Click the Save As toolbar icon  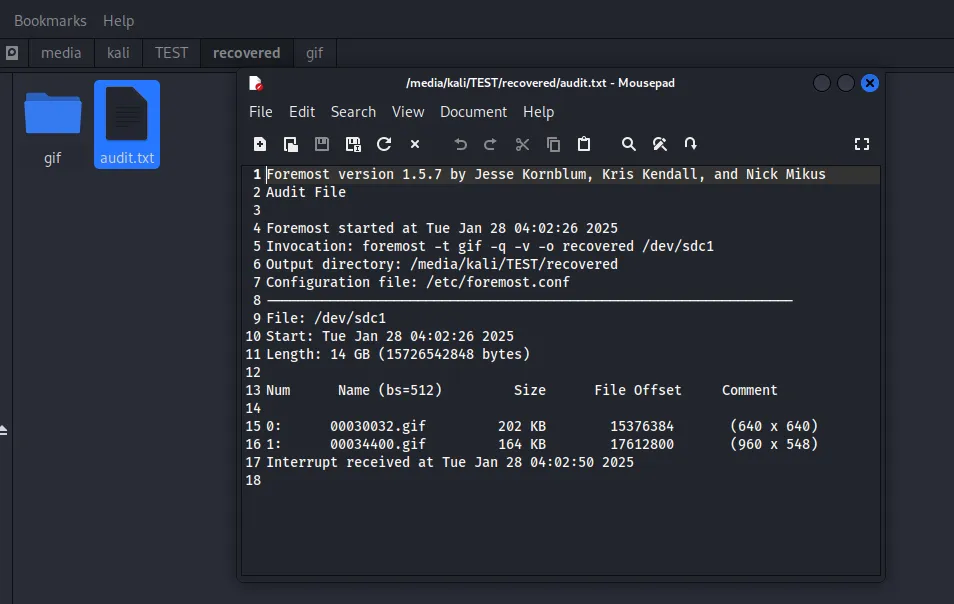point(353,144)
